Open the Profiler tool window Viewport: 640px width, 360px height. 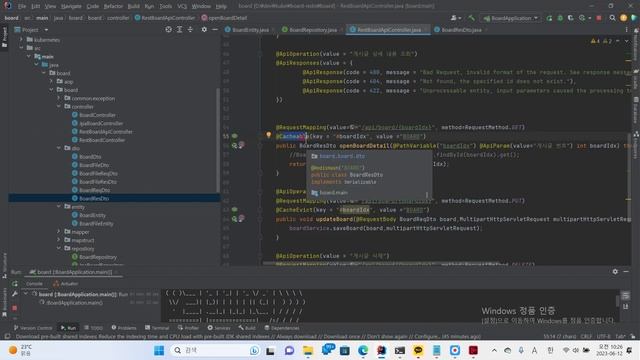[x=188, y=328]
